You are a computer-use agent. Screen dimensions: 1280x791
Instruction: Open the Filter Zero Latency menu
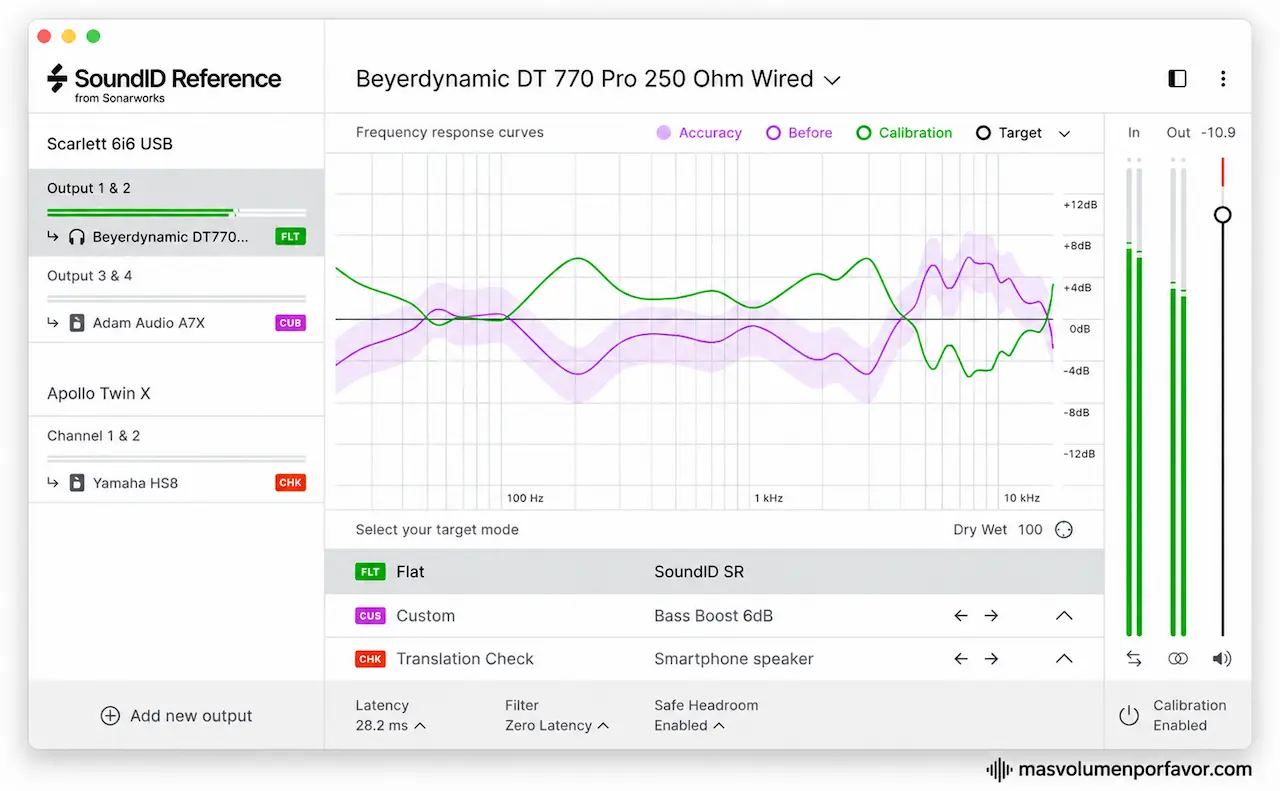point(557,726)
